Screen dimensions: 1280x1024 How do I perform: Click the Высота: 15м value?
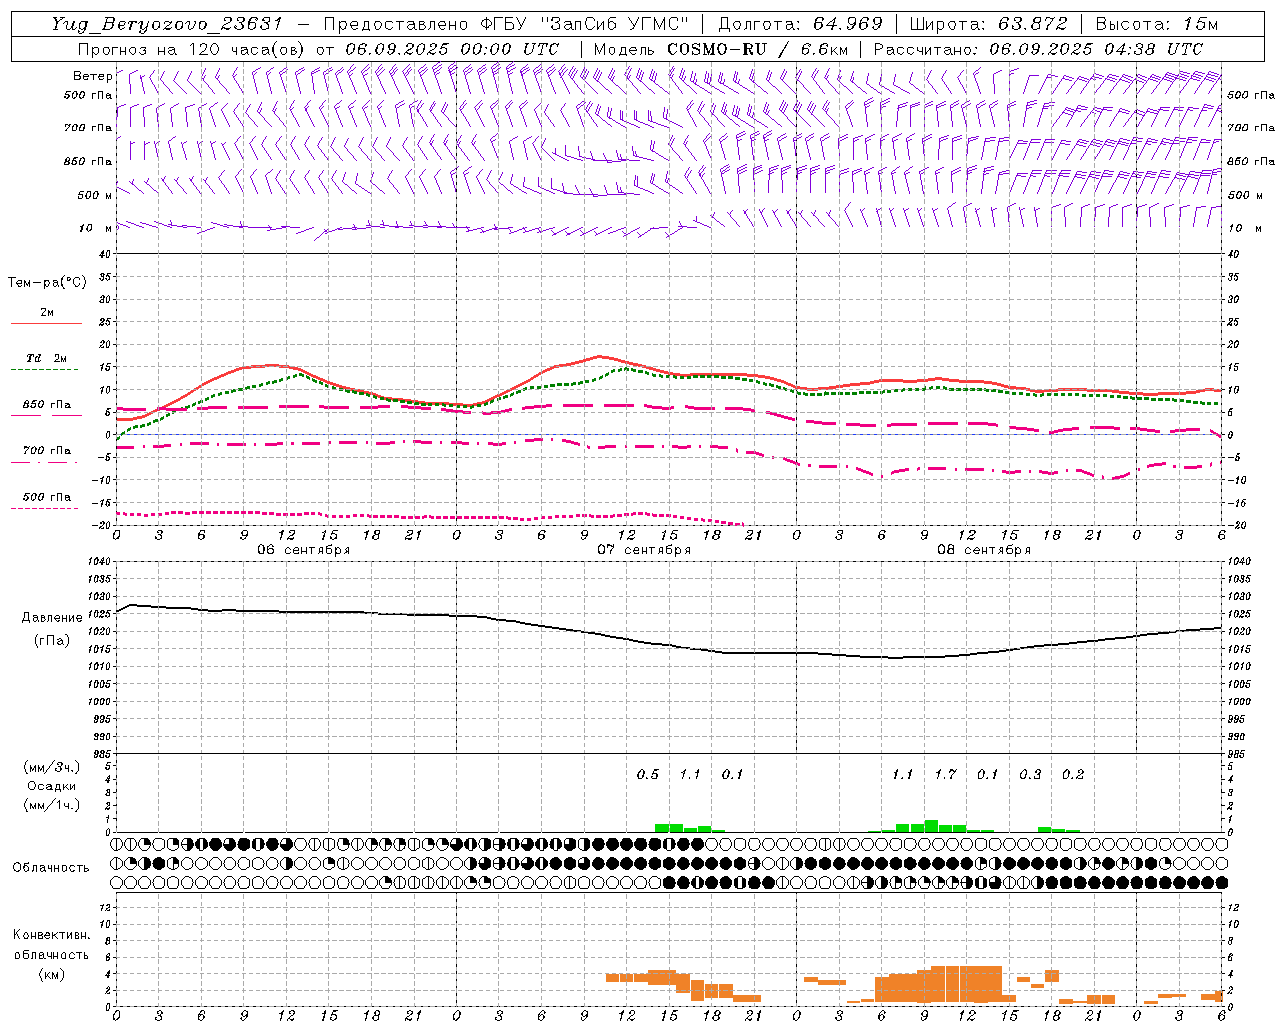pos(1157,24)
